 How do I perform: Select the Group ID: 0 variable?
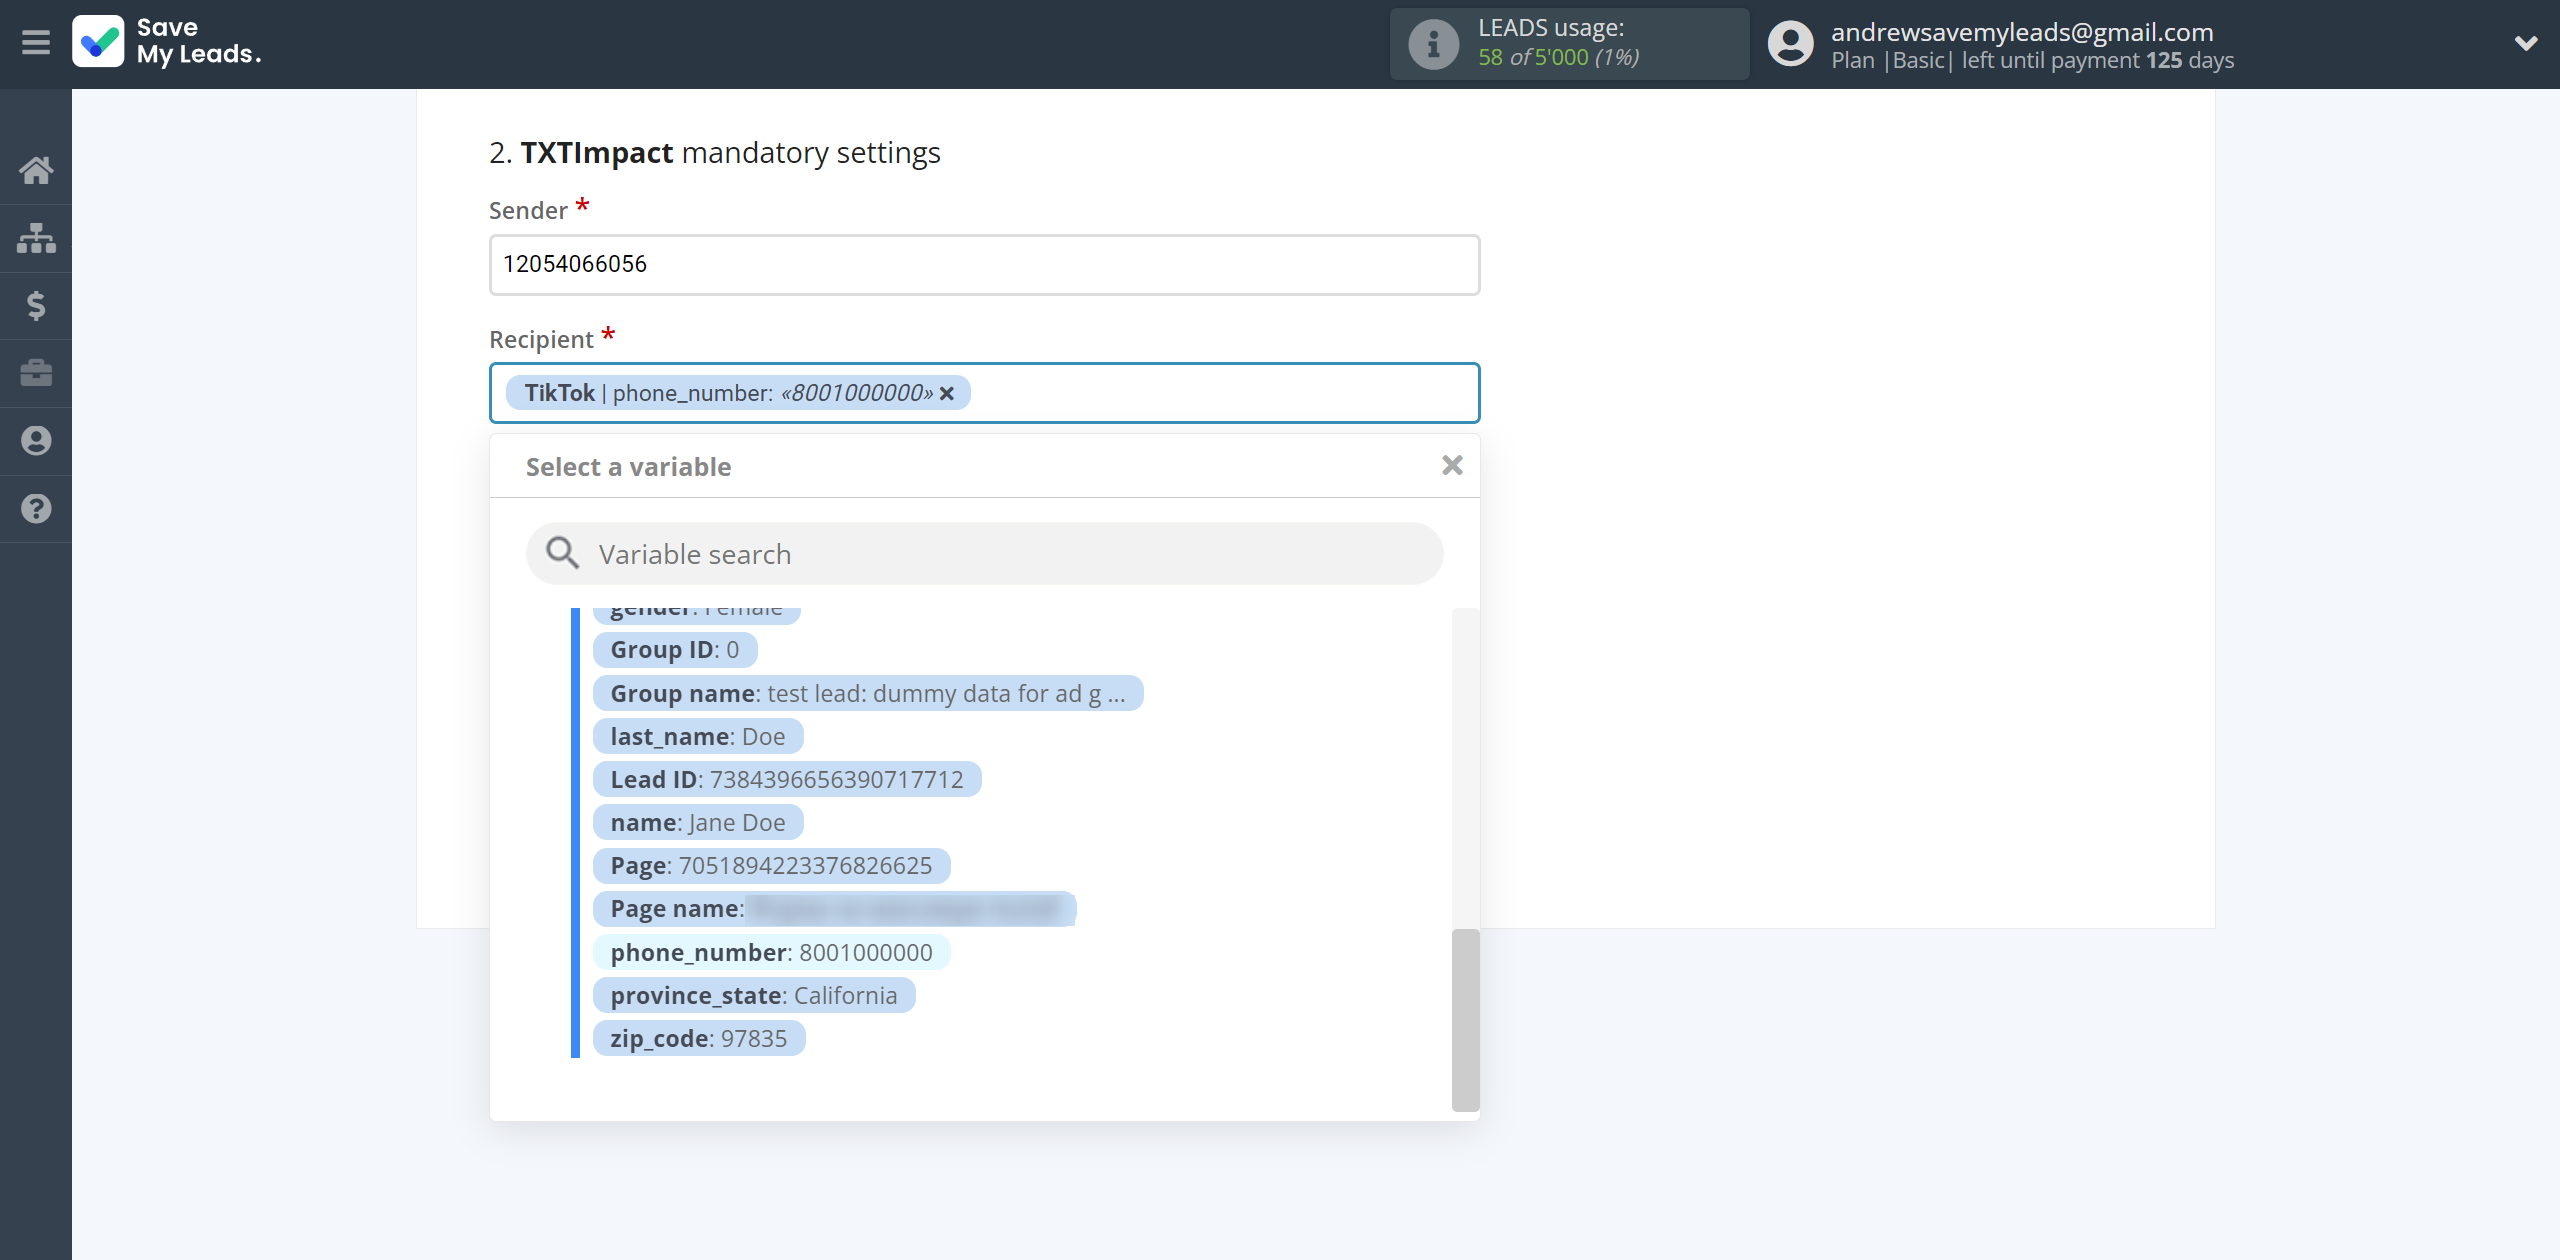(675, 650)
